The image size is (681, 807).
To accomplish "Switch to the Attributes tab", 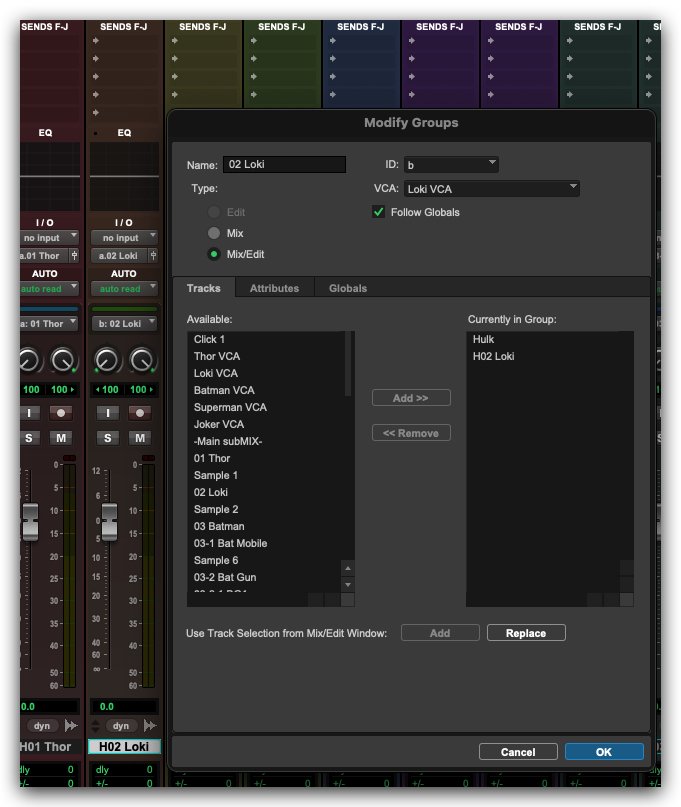I will [274, 288].
